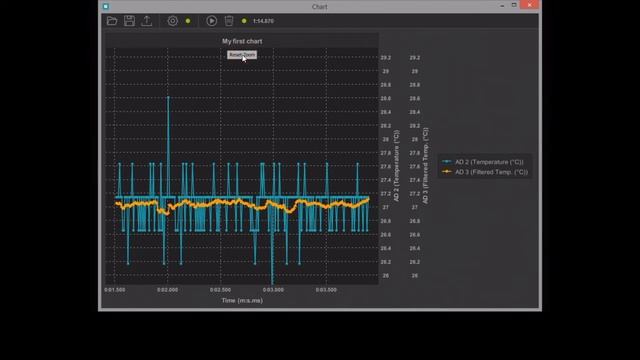Click the 0:01.500 time axis tick label

point(115,290)
